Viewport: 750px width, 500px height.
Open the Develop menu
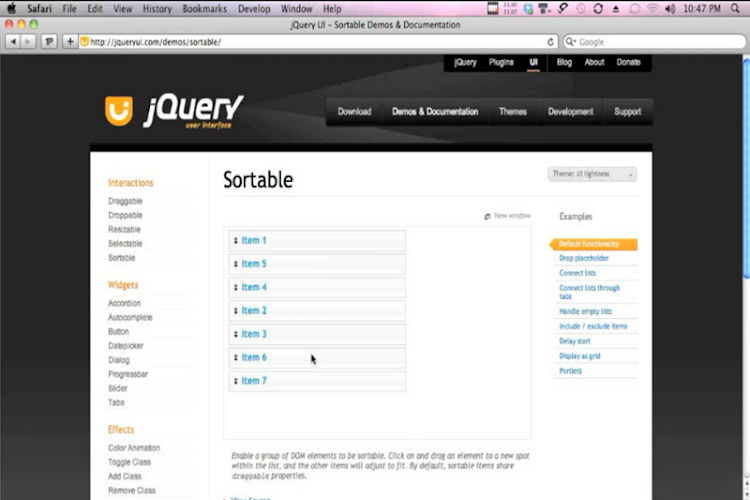(254, 9)
